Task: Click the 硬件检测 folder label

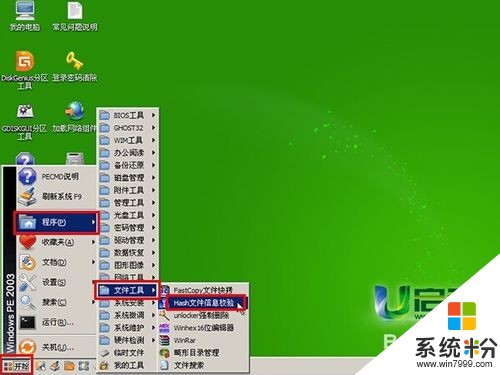Action: pyautogui.click(x=129, y=340)
